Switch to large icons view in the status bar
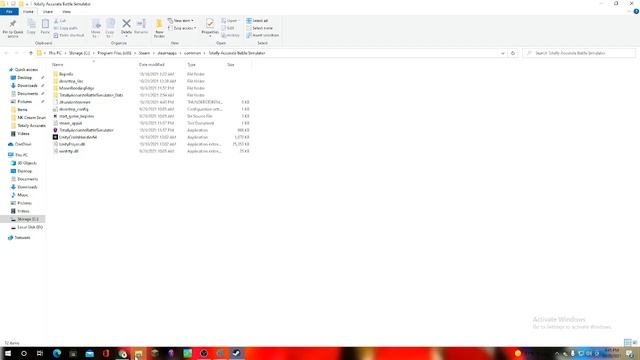The height and width of the screenshot is (360, 640). pos(635,342)
